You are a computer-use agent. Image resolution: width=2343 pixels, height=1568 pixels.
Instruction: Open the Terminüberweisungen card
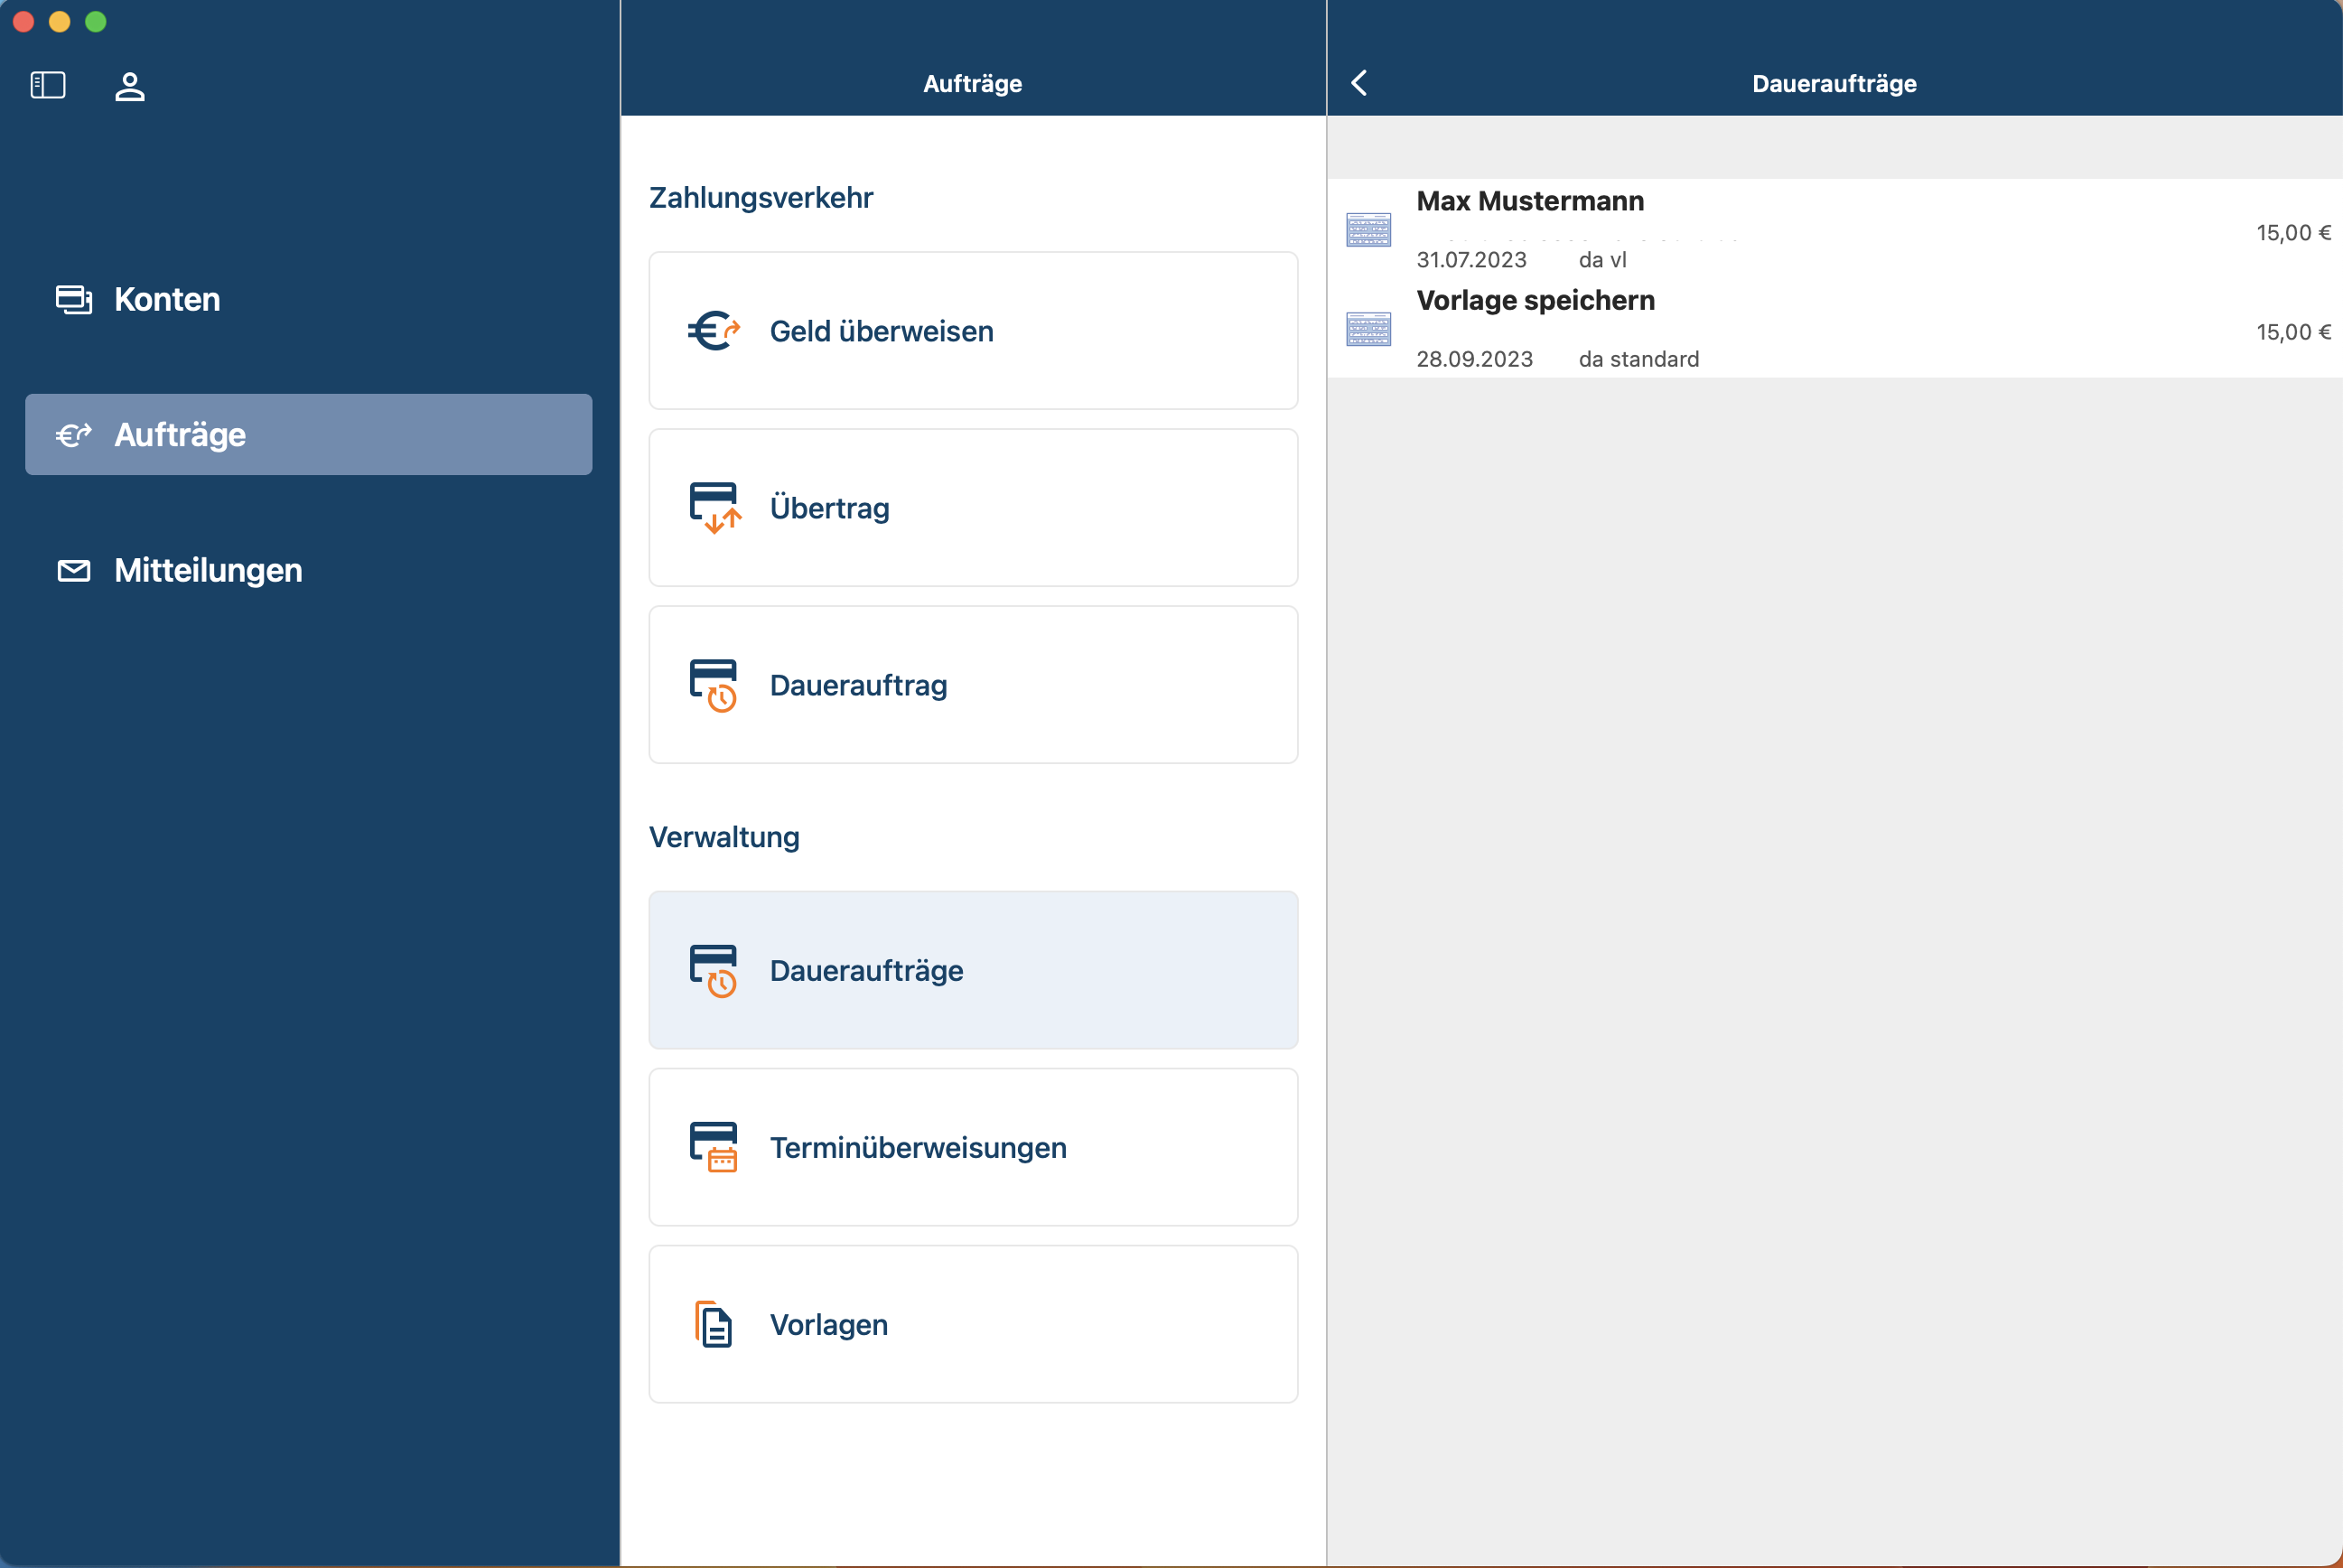973,1147
